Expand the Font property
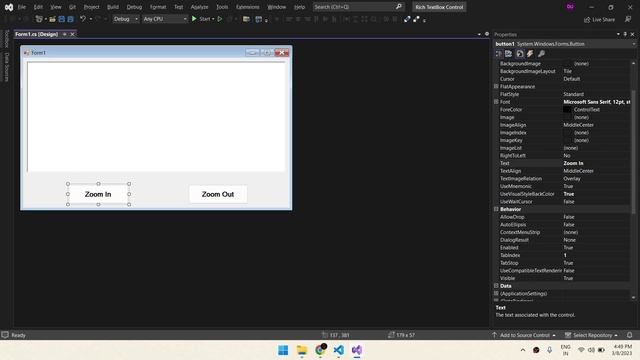This screenshot has height=360, width=640. click(496, 102)
